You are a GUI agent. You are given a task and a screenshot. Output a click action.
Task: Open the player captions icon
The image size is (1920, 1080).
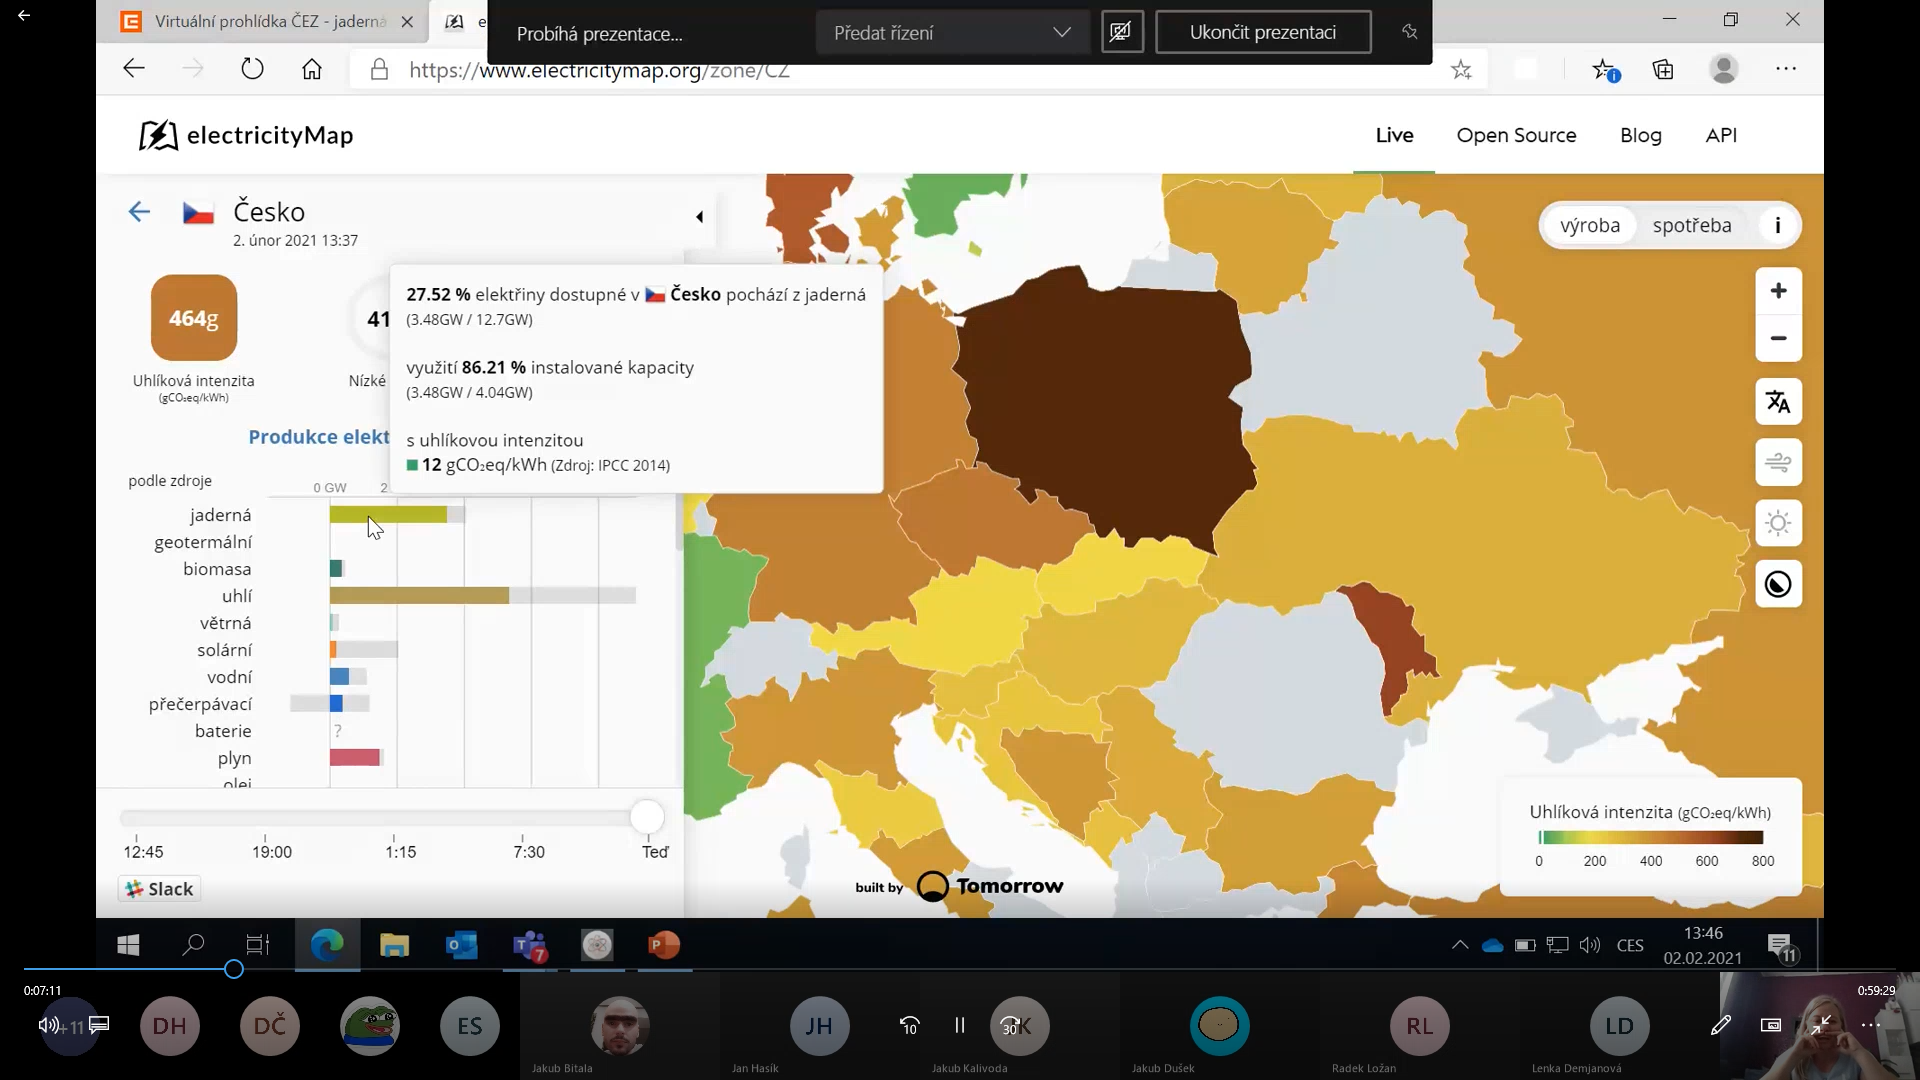(99, 1025)
